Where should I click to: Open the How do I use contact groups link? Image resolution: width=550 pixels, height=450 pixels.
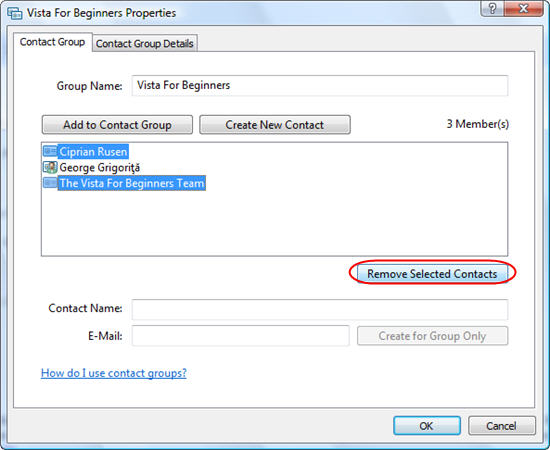(x=114, y=373)
